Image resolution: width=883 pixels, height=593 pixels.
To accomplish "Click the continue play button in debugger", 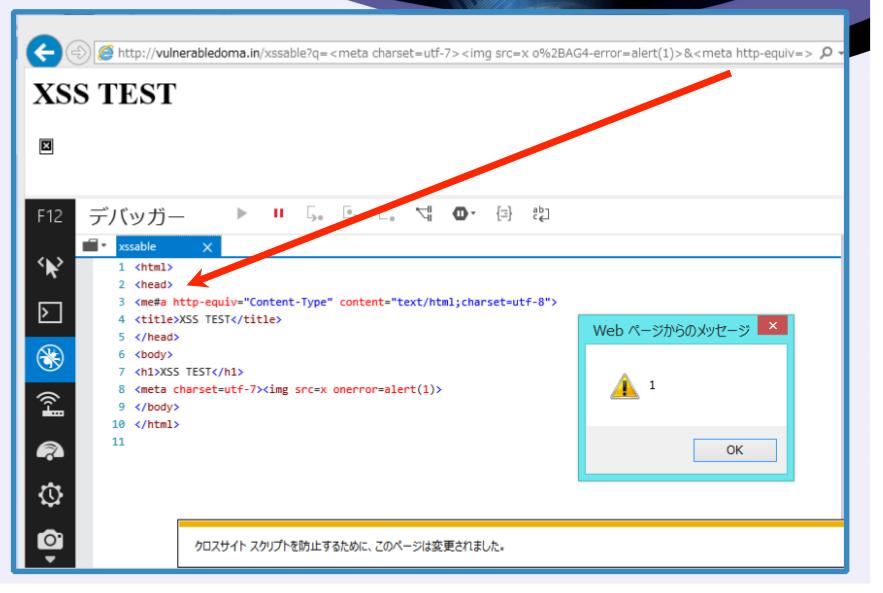I will 242,213.
